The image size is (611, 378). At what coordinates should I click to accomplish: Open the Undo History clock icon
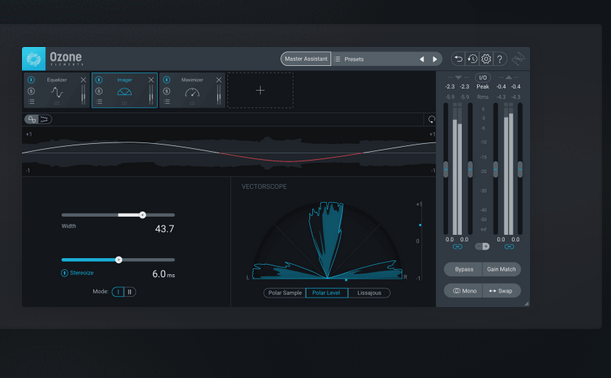click(x=472, y=59)
